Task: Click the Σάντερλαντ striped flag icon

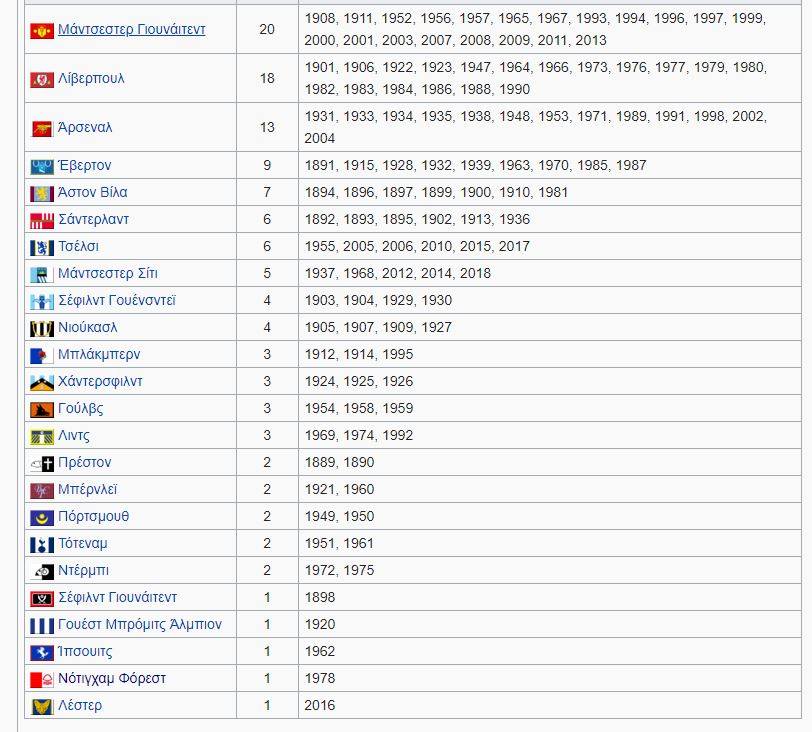Action: tap(42, 221)
